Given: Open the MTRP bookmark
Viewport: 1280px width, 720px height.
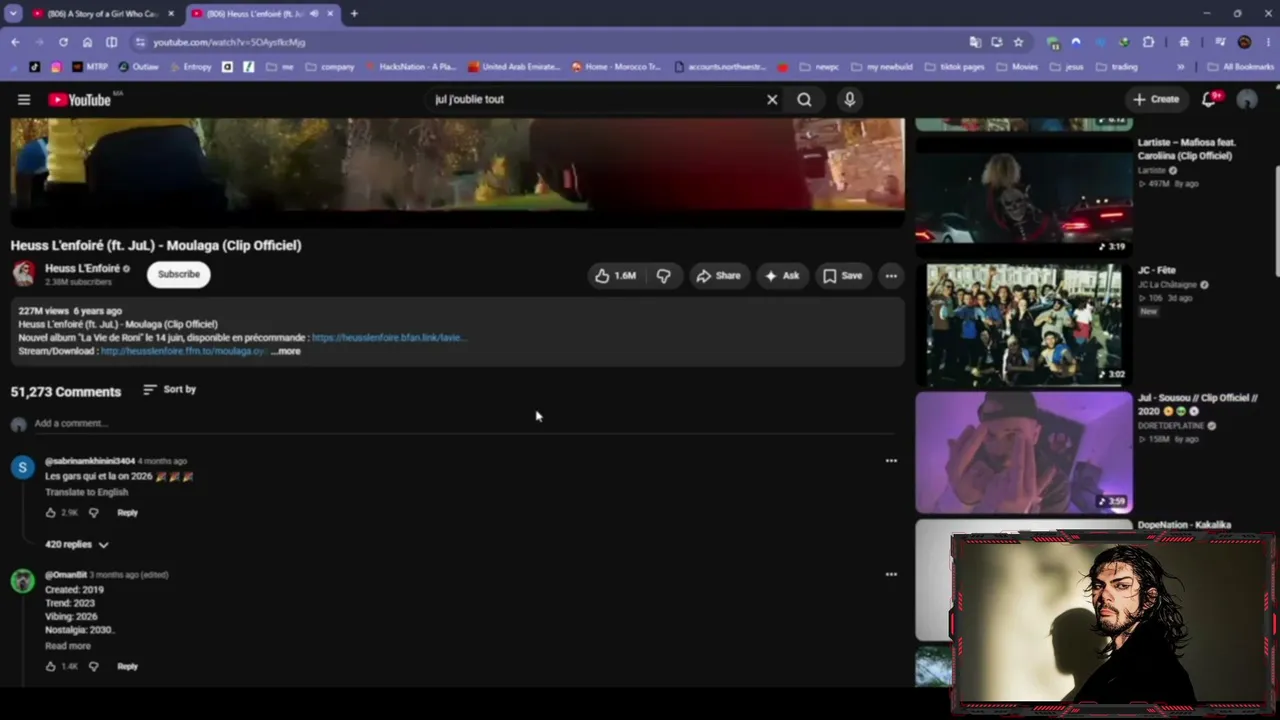Looking at the screenshot, I should coord(89,67).
